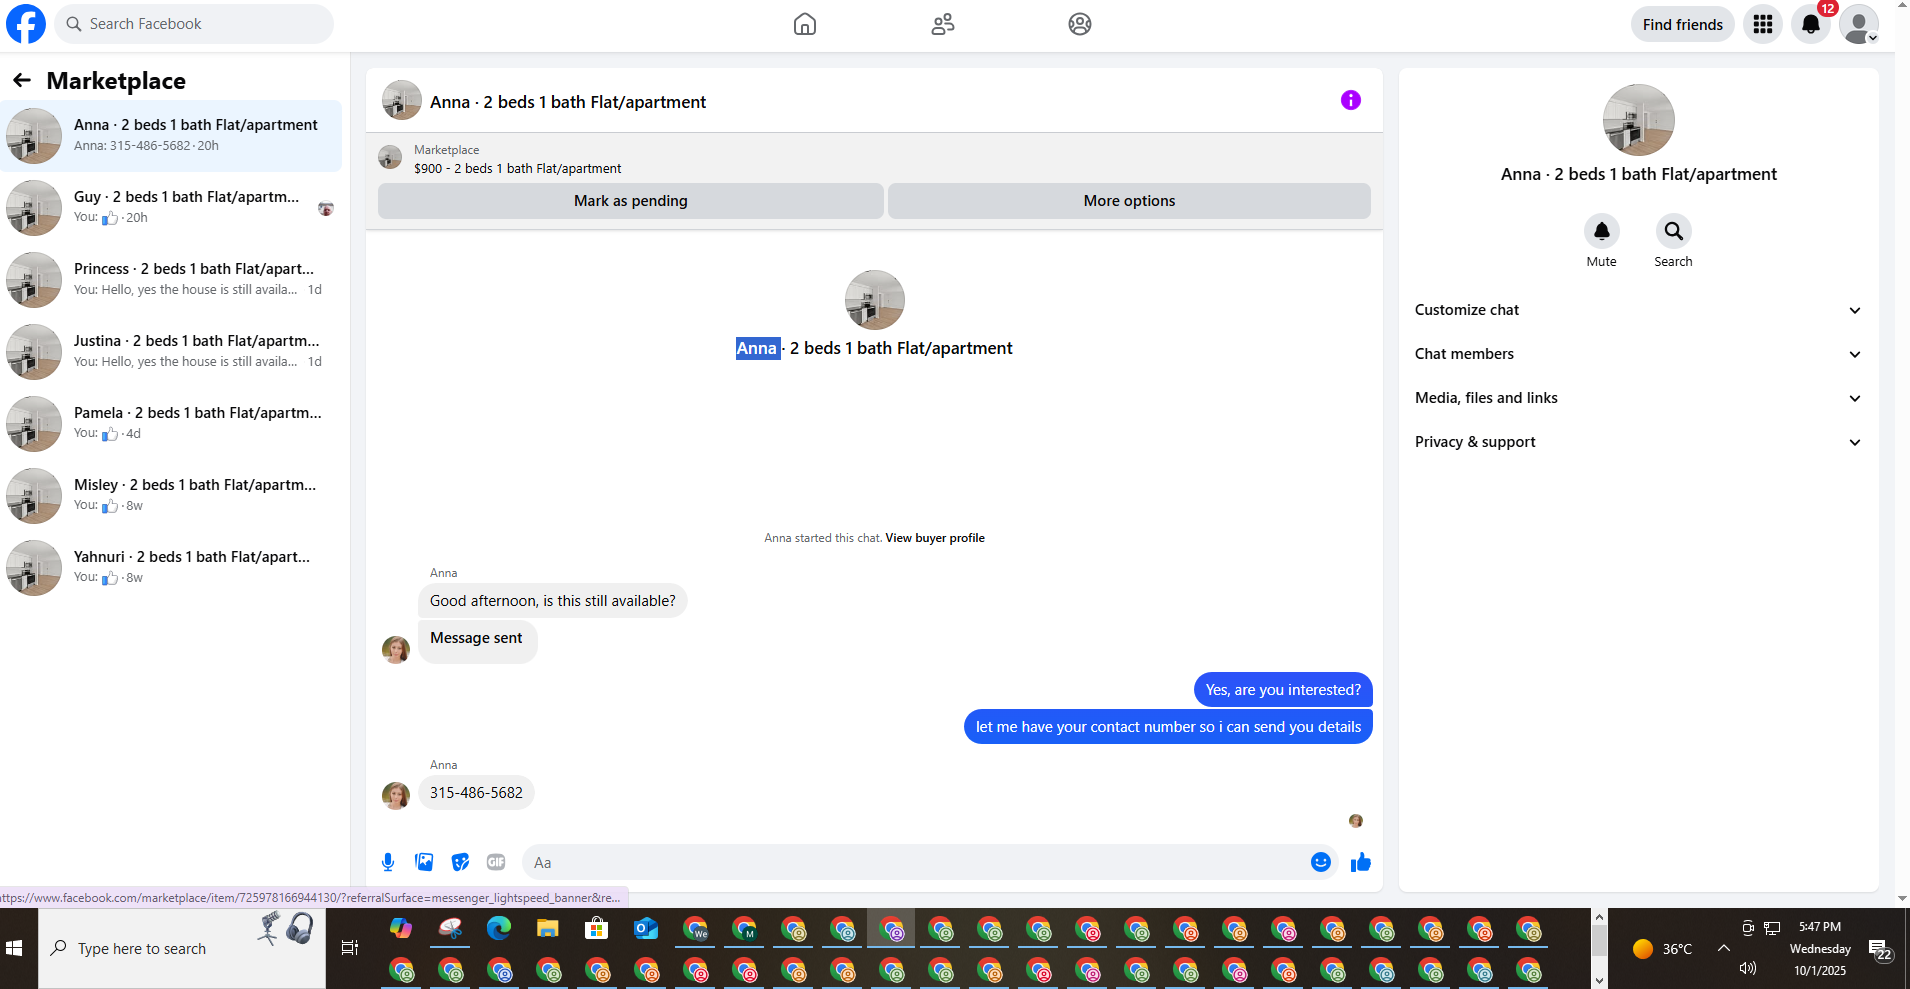Click the 'Yes, are you interested?' message

tap(1283, 690)
